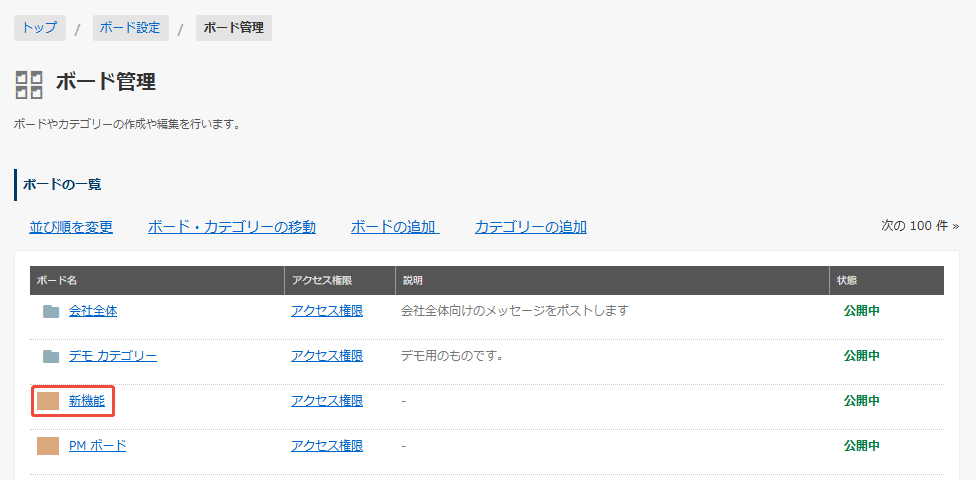This screenshot has height=480, width=976.
Task: Click 公開中 status in 新機能 row
Action: 861,402
